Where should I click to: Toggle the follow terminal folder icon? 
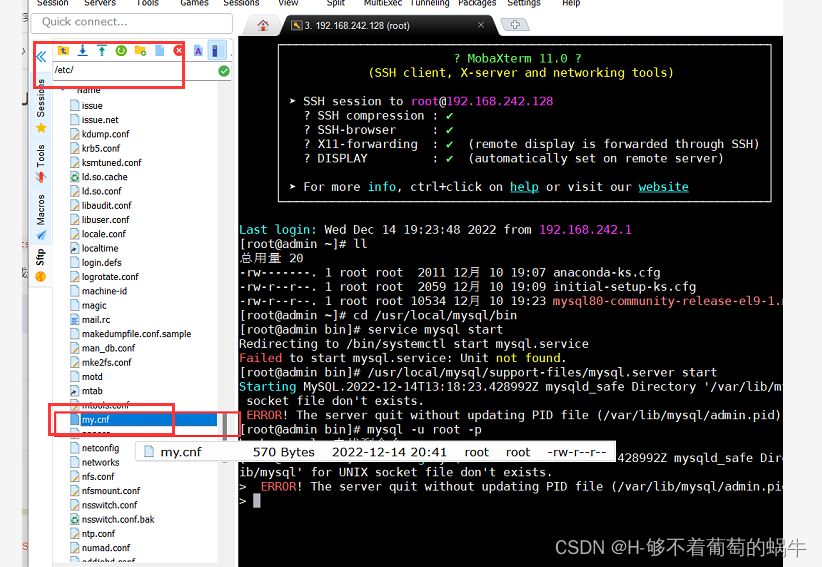(x=216, y=51)
